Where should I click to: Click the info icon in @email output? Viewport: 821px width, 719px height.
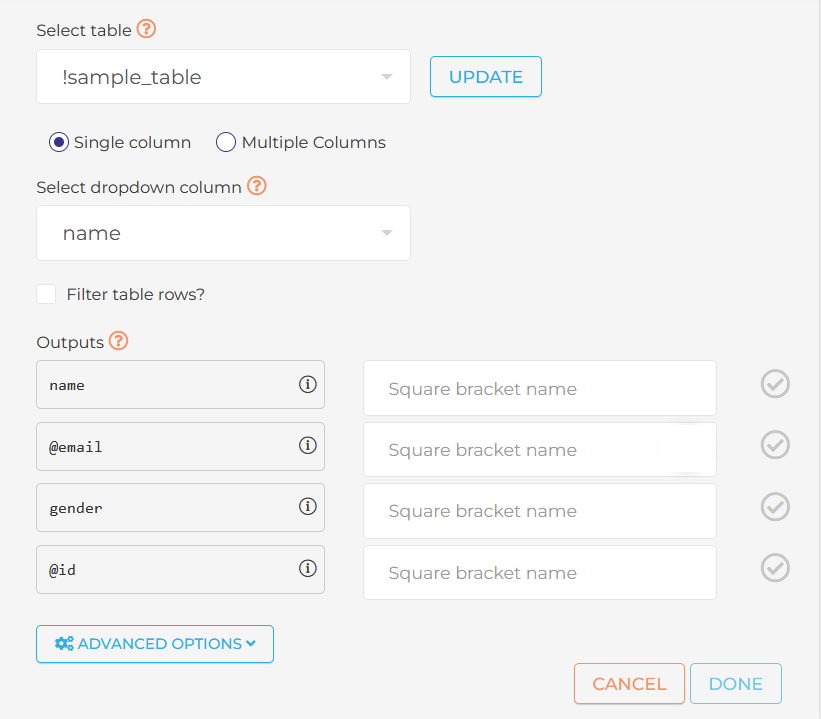click(308, 446)
